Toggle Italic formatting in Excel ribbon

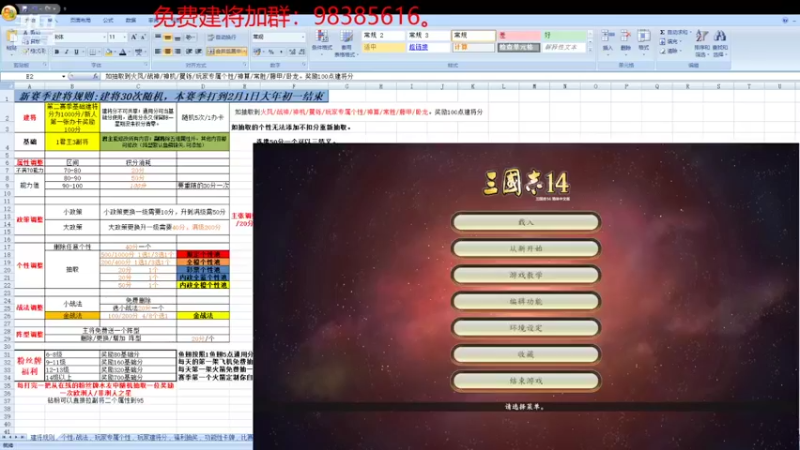pos(66,52)
